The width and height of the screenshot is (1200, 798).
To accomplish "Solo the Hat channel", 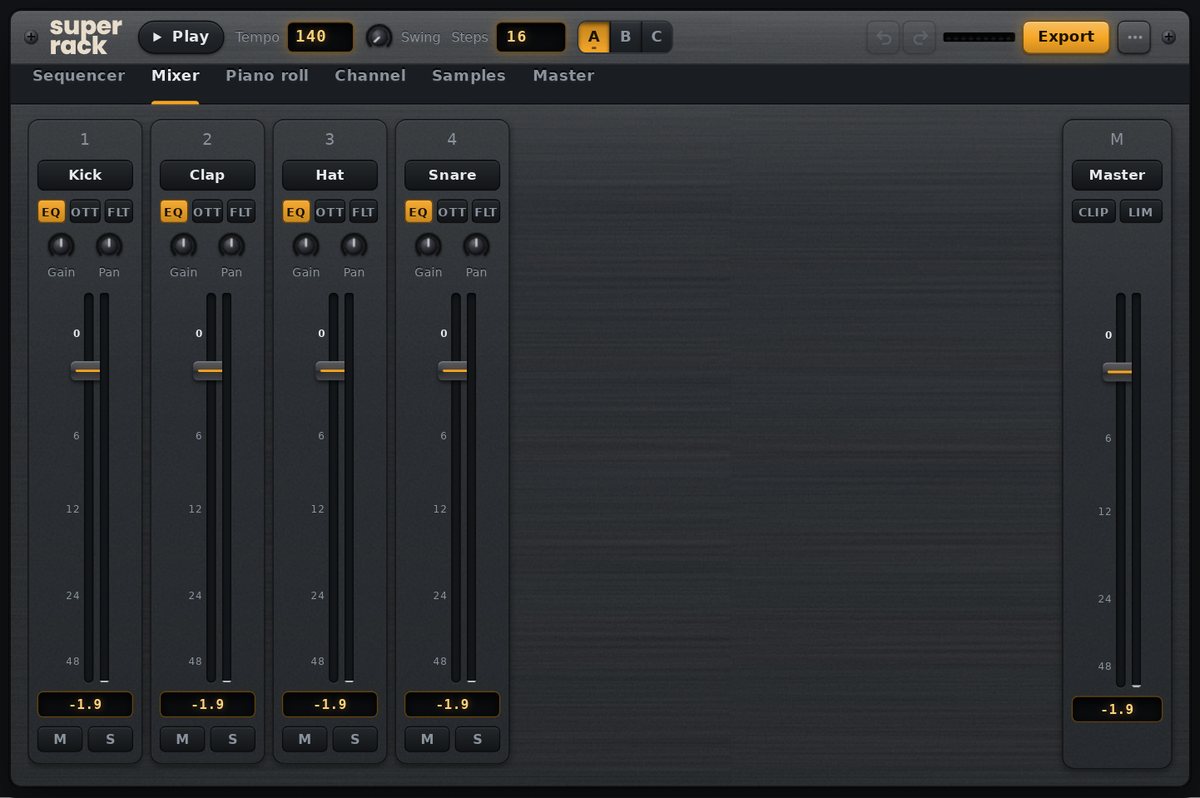I will [x=355, y=739].
